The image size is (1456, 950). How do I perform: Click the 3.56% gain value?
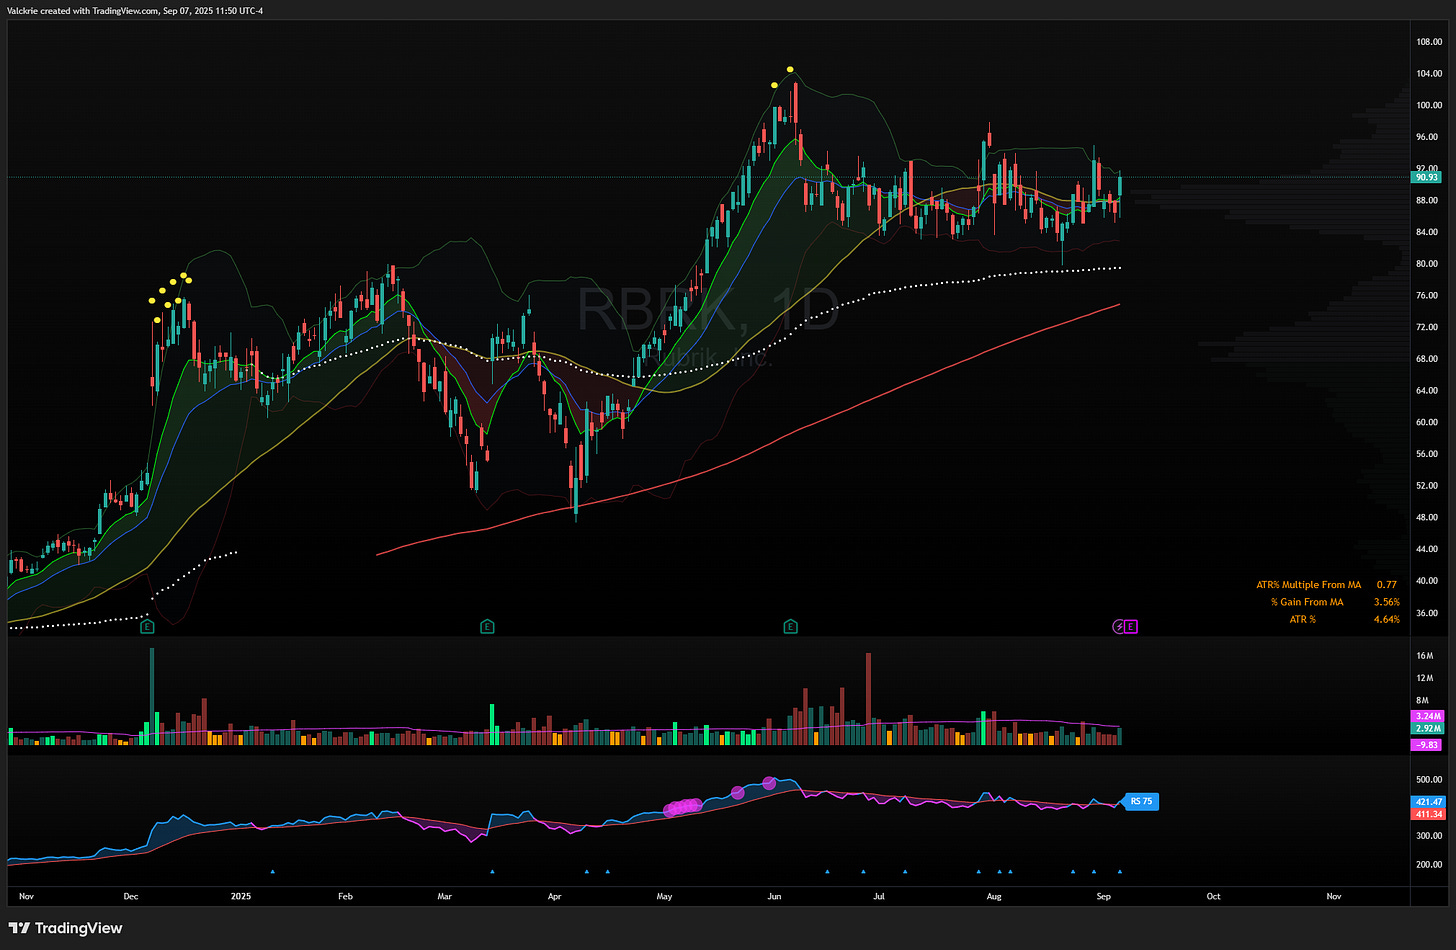1386,602
